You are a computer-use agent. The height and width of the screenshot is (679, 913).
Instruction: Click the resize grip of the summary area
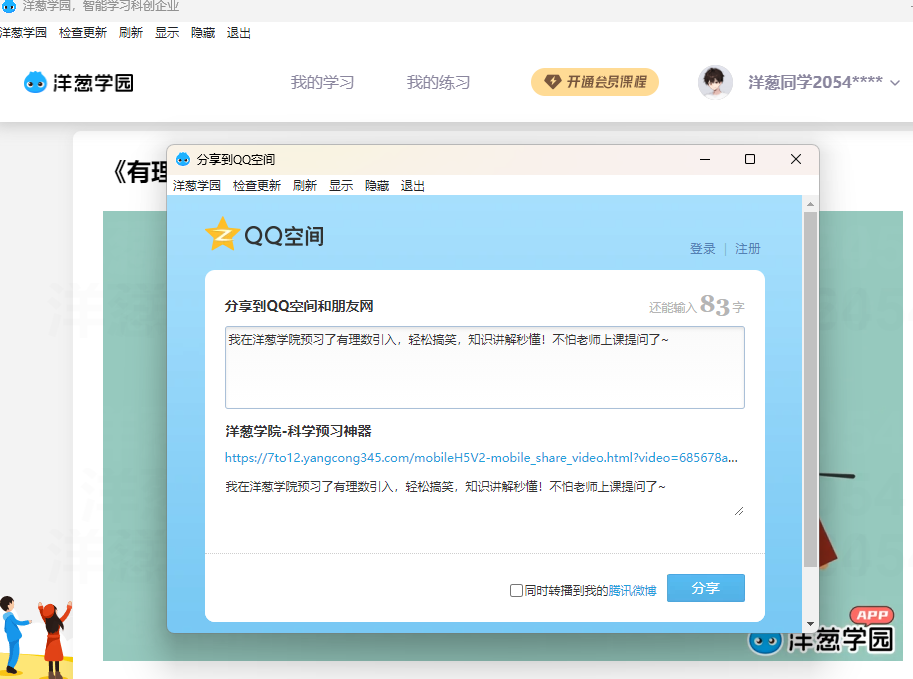(739, 511)
